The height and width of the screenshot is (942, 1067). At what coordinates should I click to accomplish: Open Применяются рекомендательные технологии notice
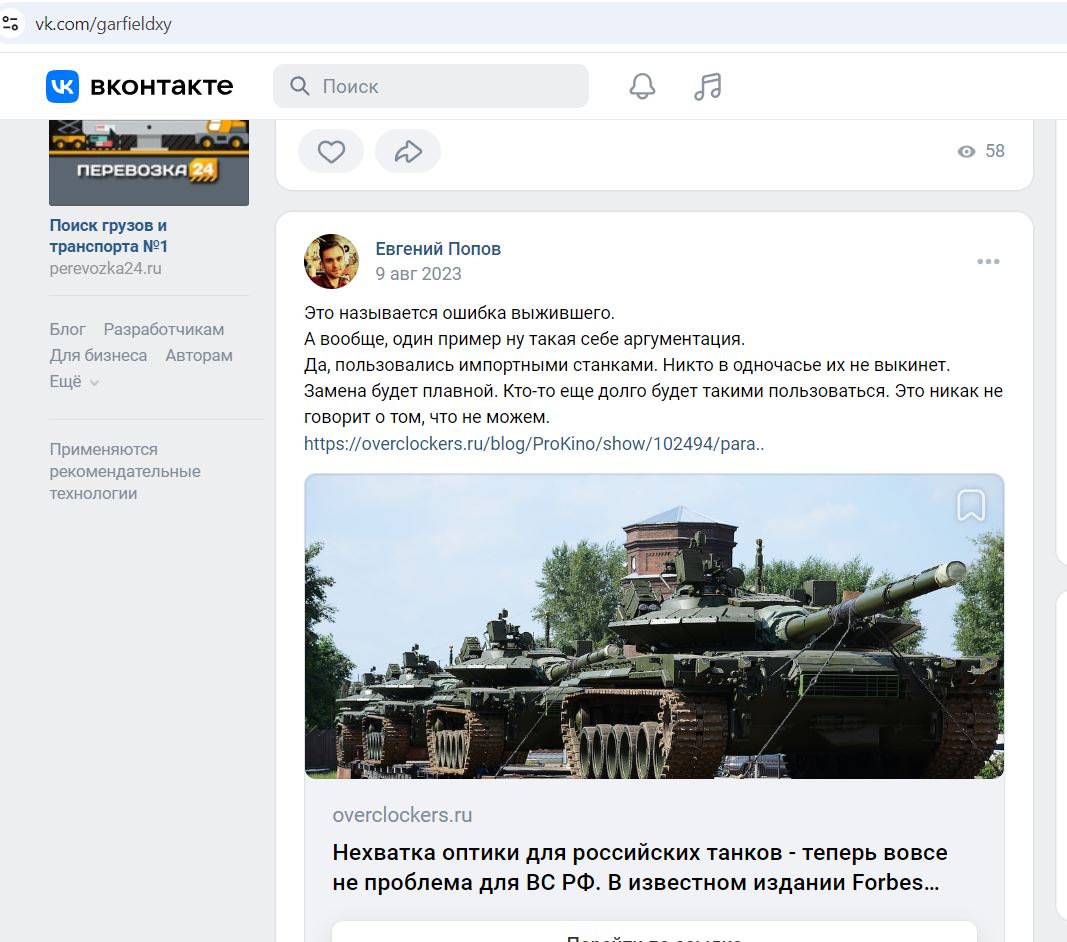pos(125,471)
